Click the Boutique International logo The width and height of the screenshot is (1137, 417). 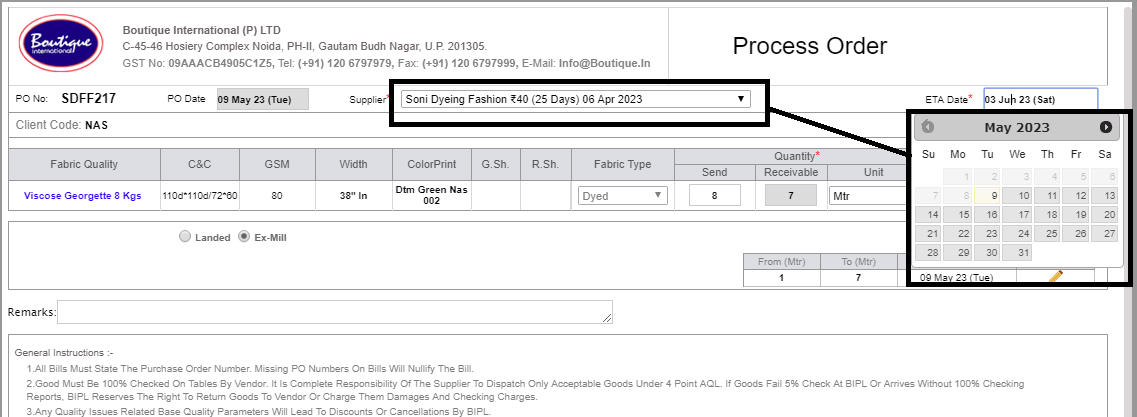[x=61, y=43]
